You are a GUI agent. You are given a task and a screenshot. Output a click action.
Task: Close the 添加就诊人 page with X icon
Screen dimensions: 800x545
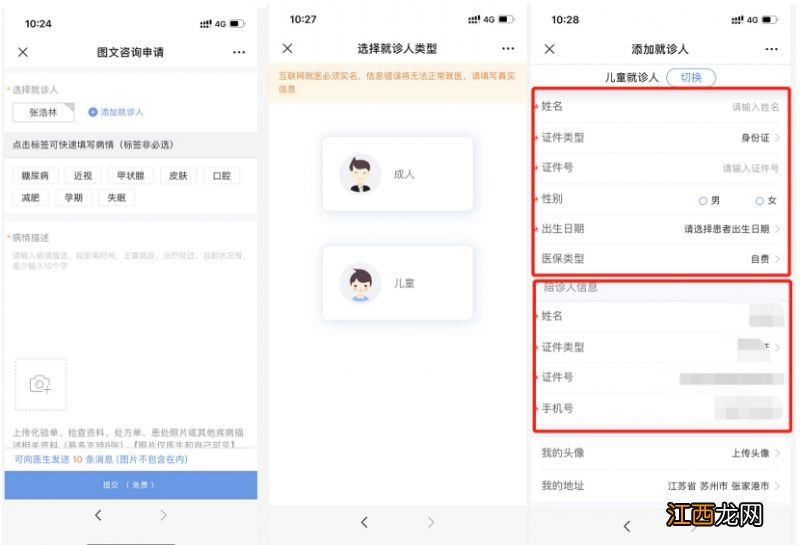click(x=549, y=49)
